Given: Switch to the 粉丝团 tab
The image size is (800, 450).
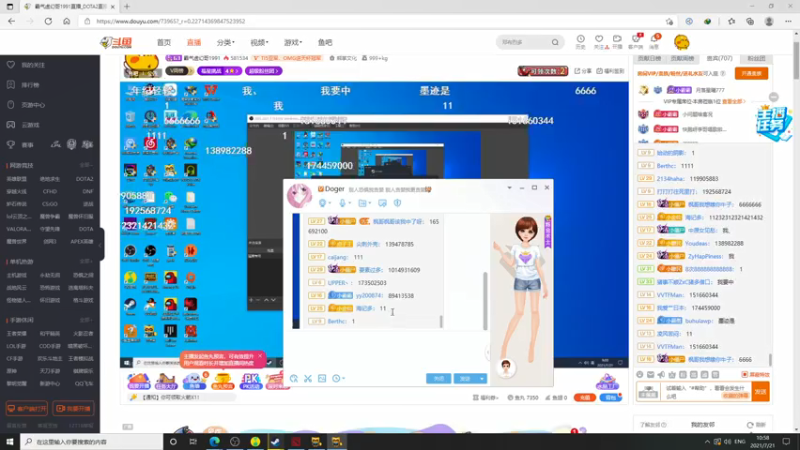Looking at the screenshot, I should pyautogui.click(x=756, y=59).
